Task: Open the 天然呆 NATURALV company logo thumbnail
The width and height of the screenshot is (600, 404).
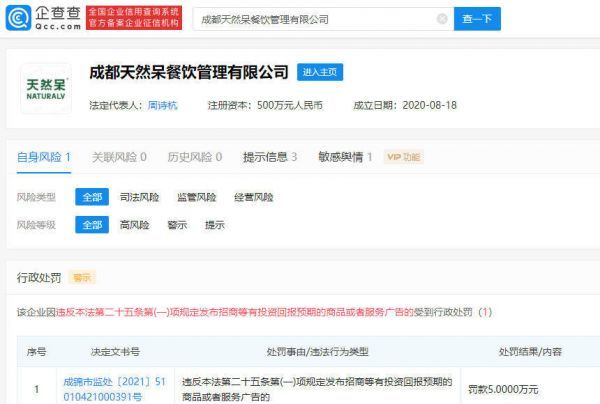Action: (x=46, y=89)
